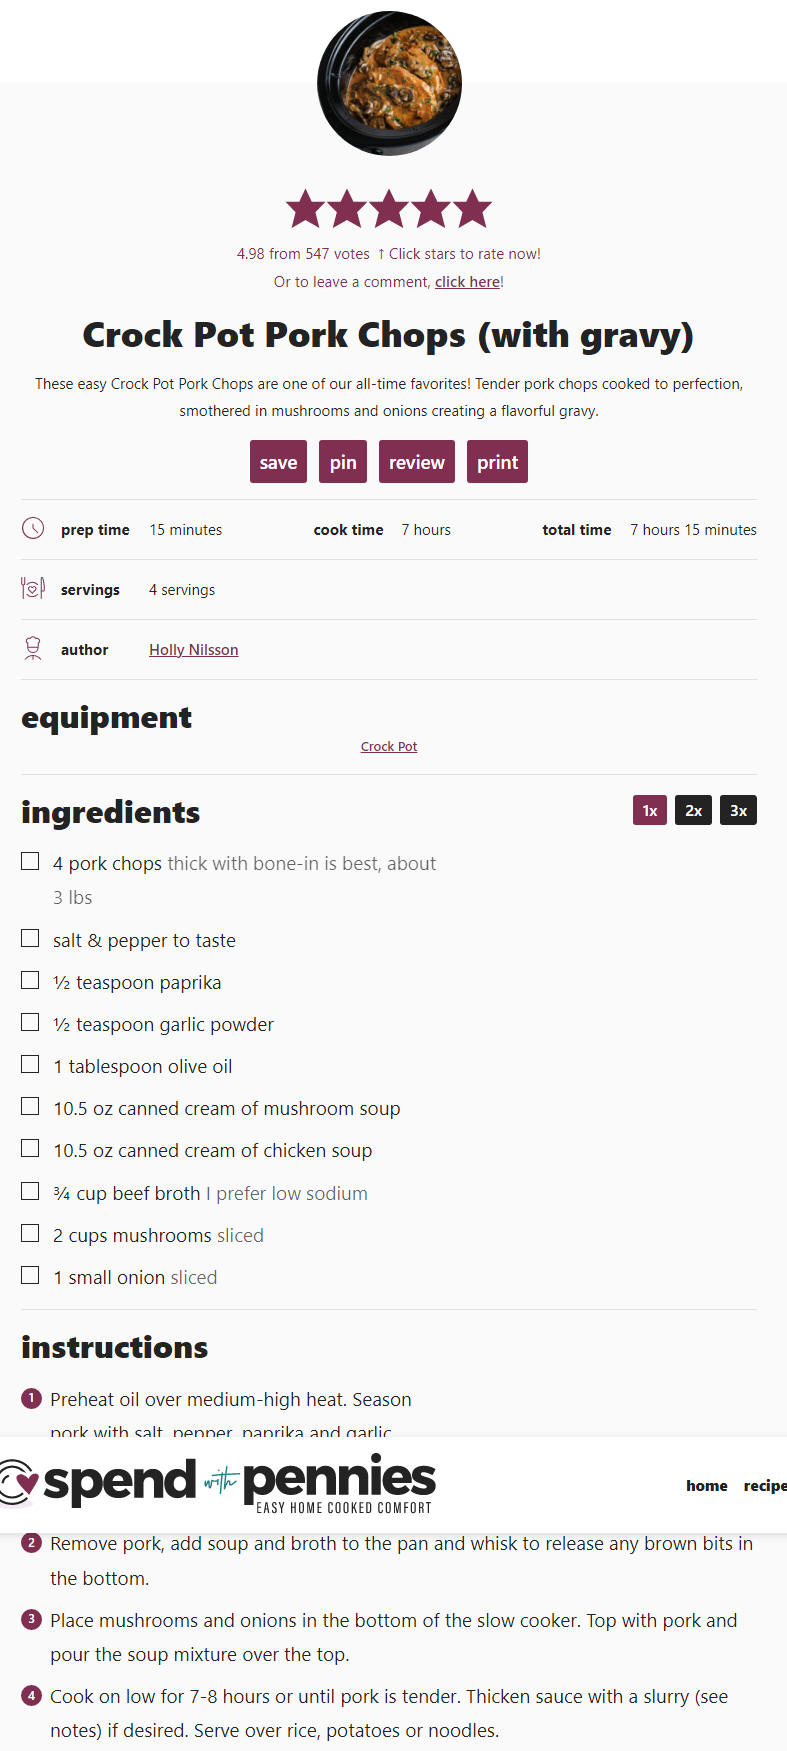Image resolution: width=787 pixels, height=1751 pixels.
Task: Check off the 4 pork chops ingredient
Action: pyautogui.click(x=30, y=861)
